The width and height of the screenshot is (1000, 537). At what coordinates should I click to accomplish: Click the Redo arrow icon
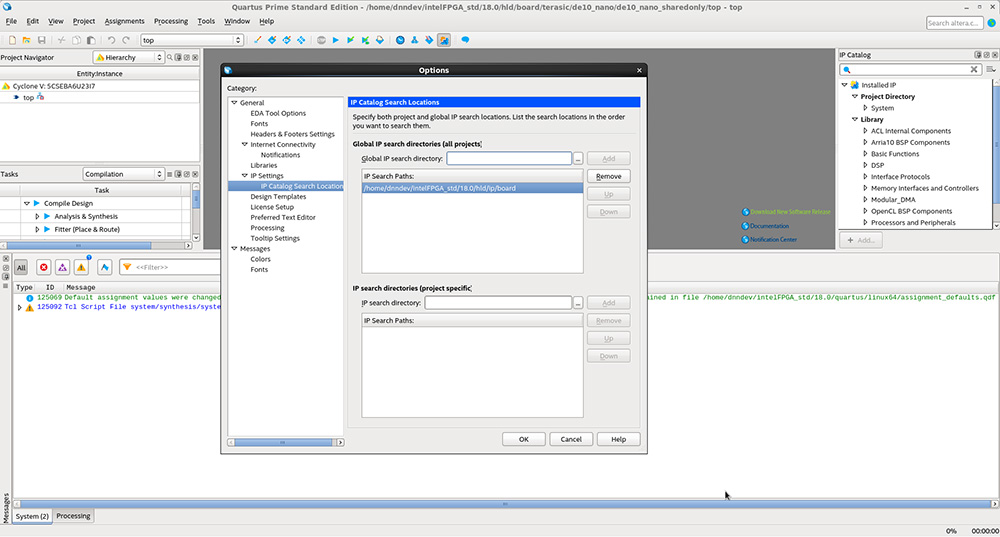click(x=126, y=40)
